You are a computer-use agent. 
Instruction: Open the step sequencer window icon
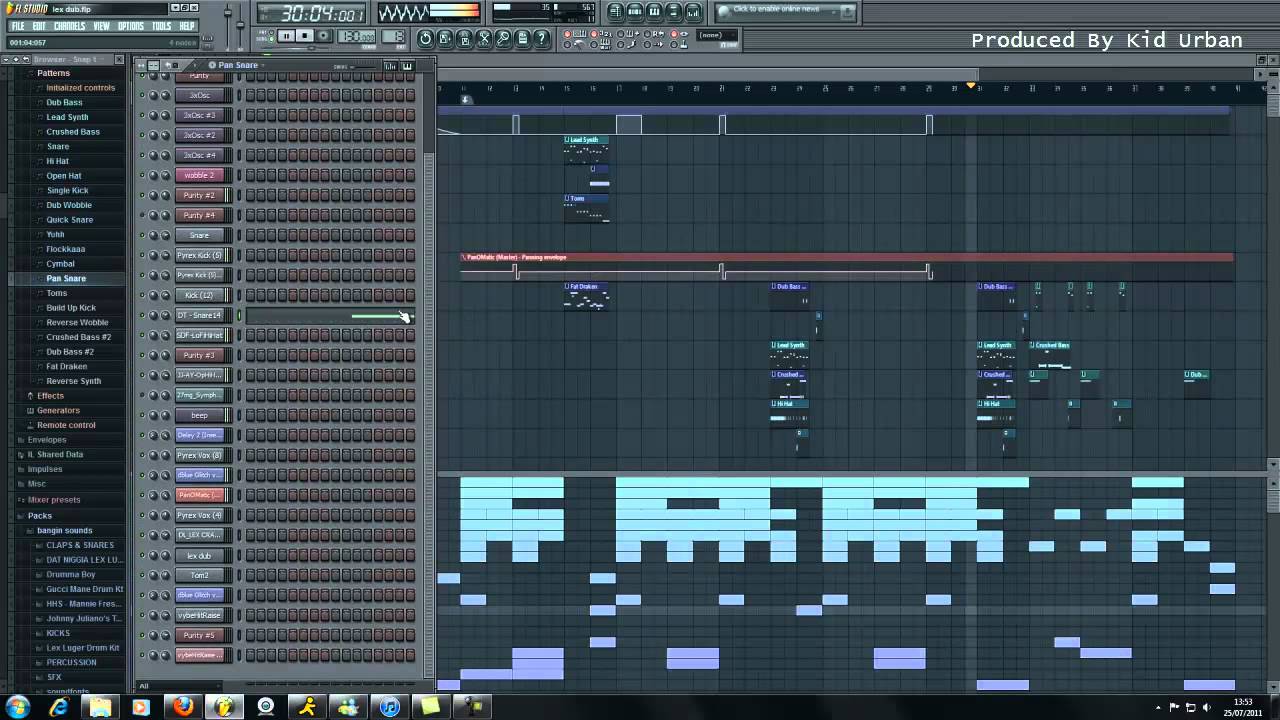pyautogui.click(x=635, y=12)
